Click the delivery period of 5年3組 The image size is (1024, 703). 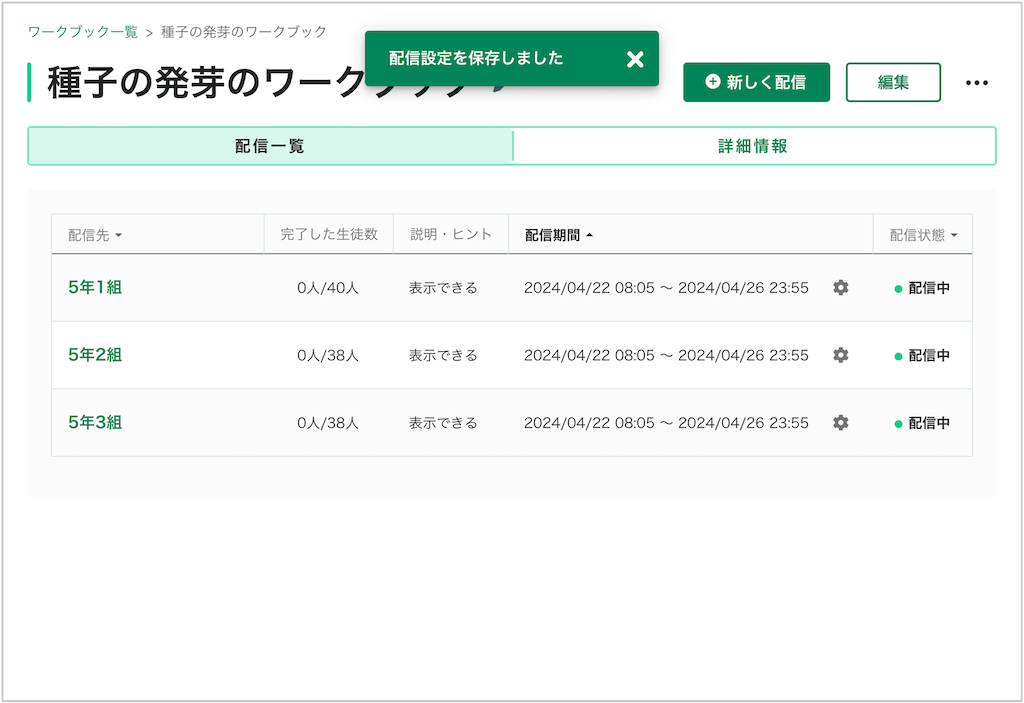coord(666,423)
